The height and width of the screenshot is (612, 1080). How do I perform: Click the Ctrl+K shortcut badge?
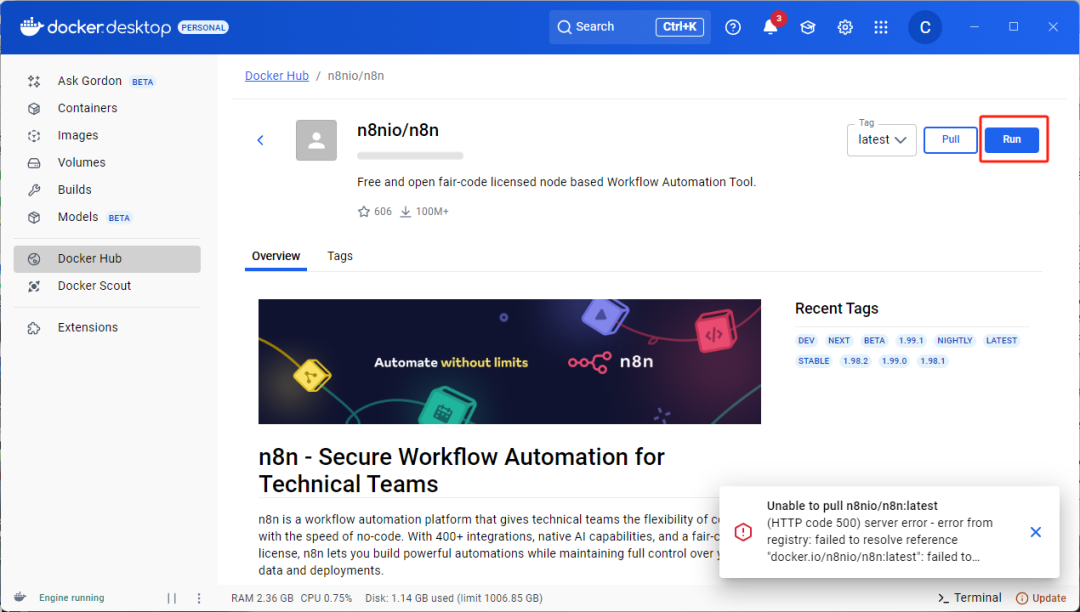point(679,27)
